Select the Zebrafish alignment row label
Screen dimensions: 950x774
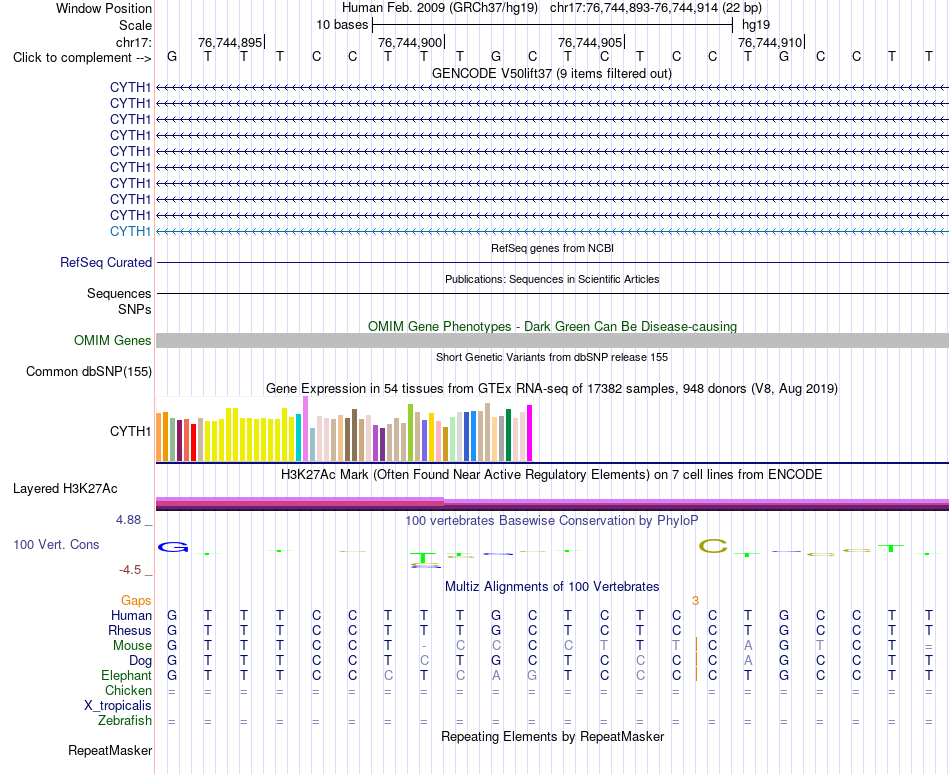pos(125,720)
